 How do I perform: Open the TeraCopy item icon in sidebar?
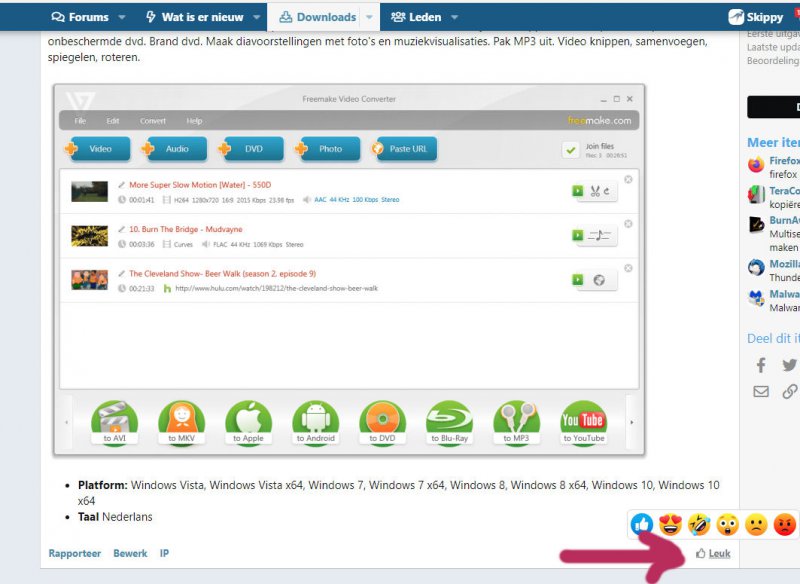756,194
